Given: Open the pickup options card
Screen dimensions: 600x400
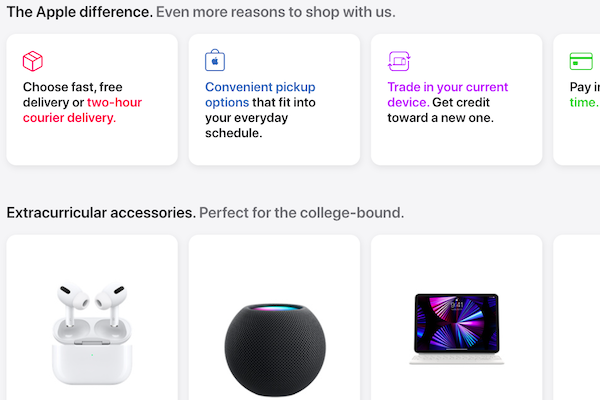Looking at the screenshot, I should [x=274, y=100].
